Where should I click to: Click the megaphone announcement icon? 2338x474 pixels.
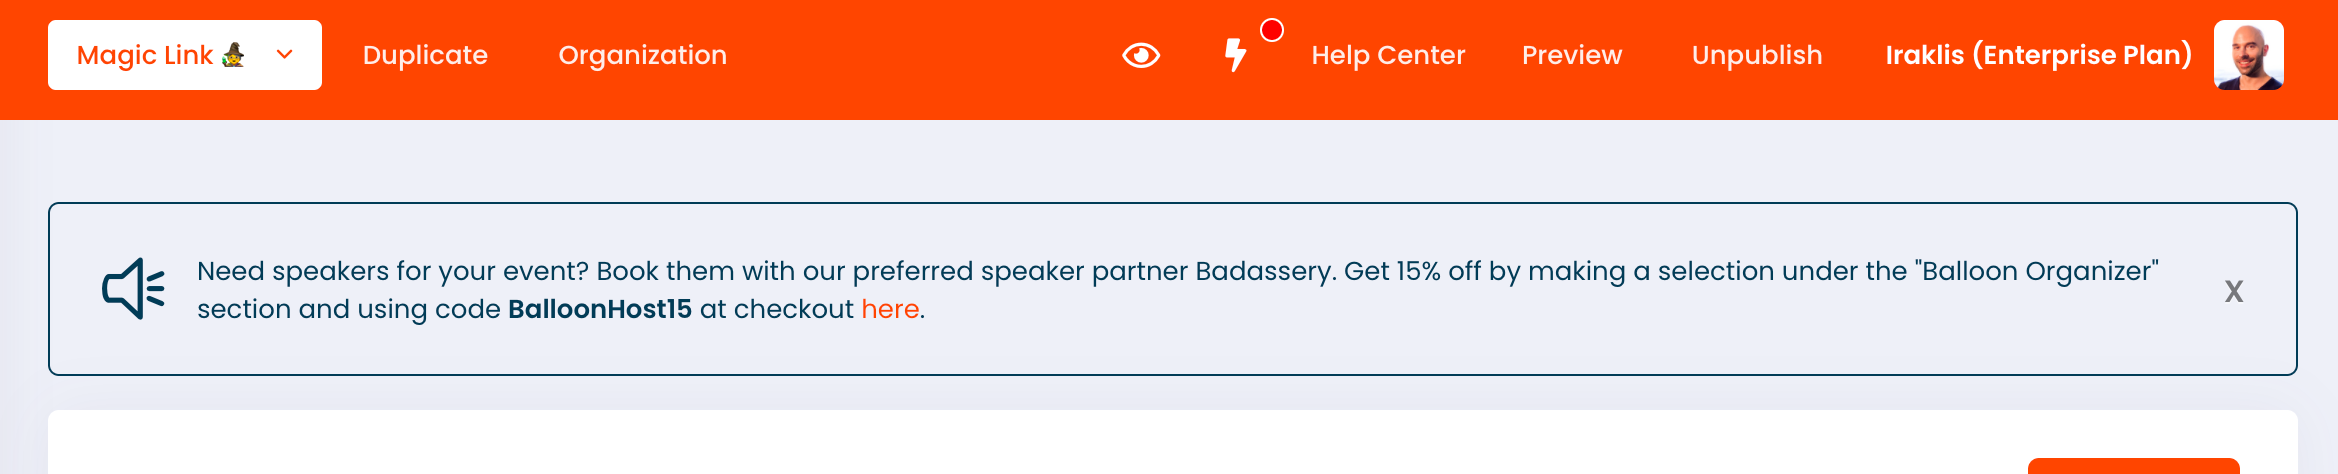pos(134,289)
